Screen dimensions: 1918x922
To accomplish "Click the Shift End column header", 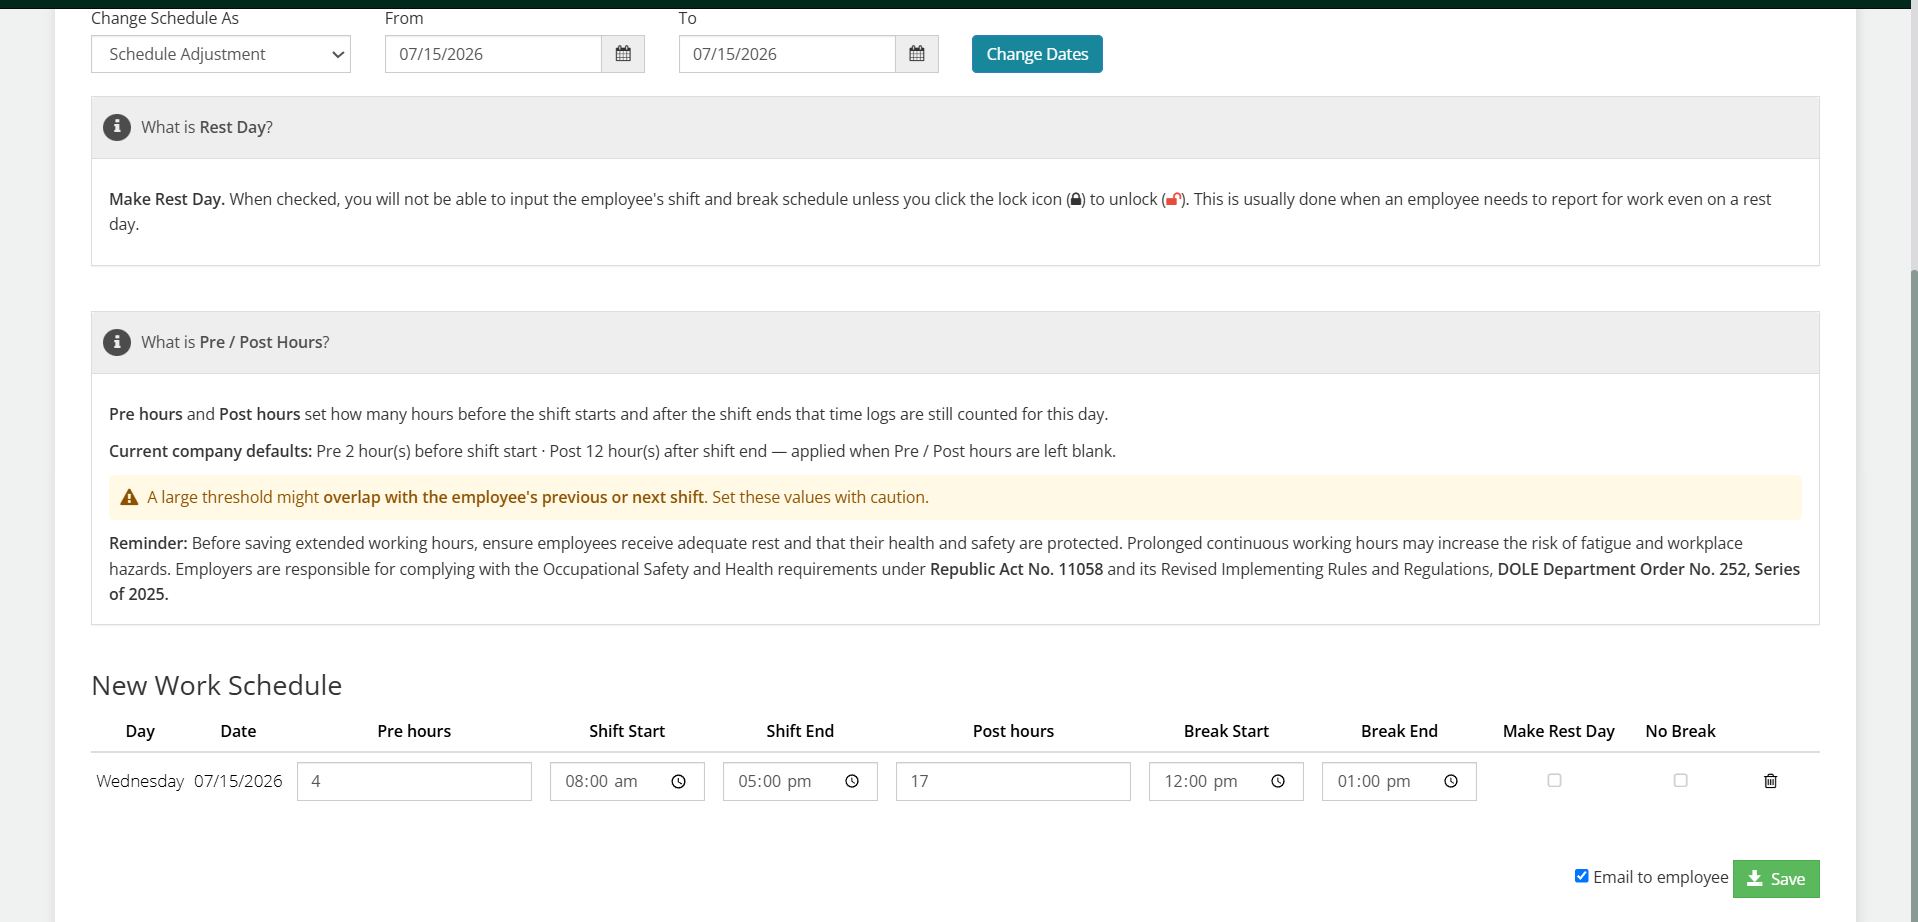I will point(800,731).
